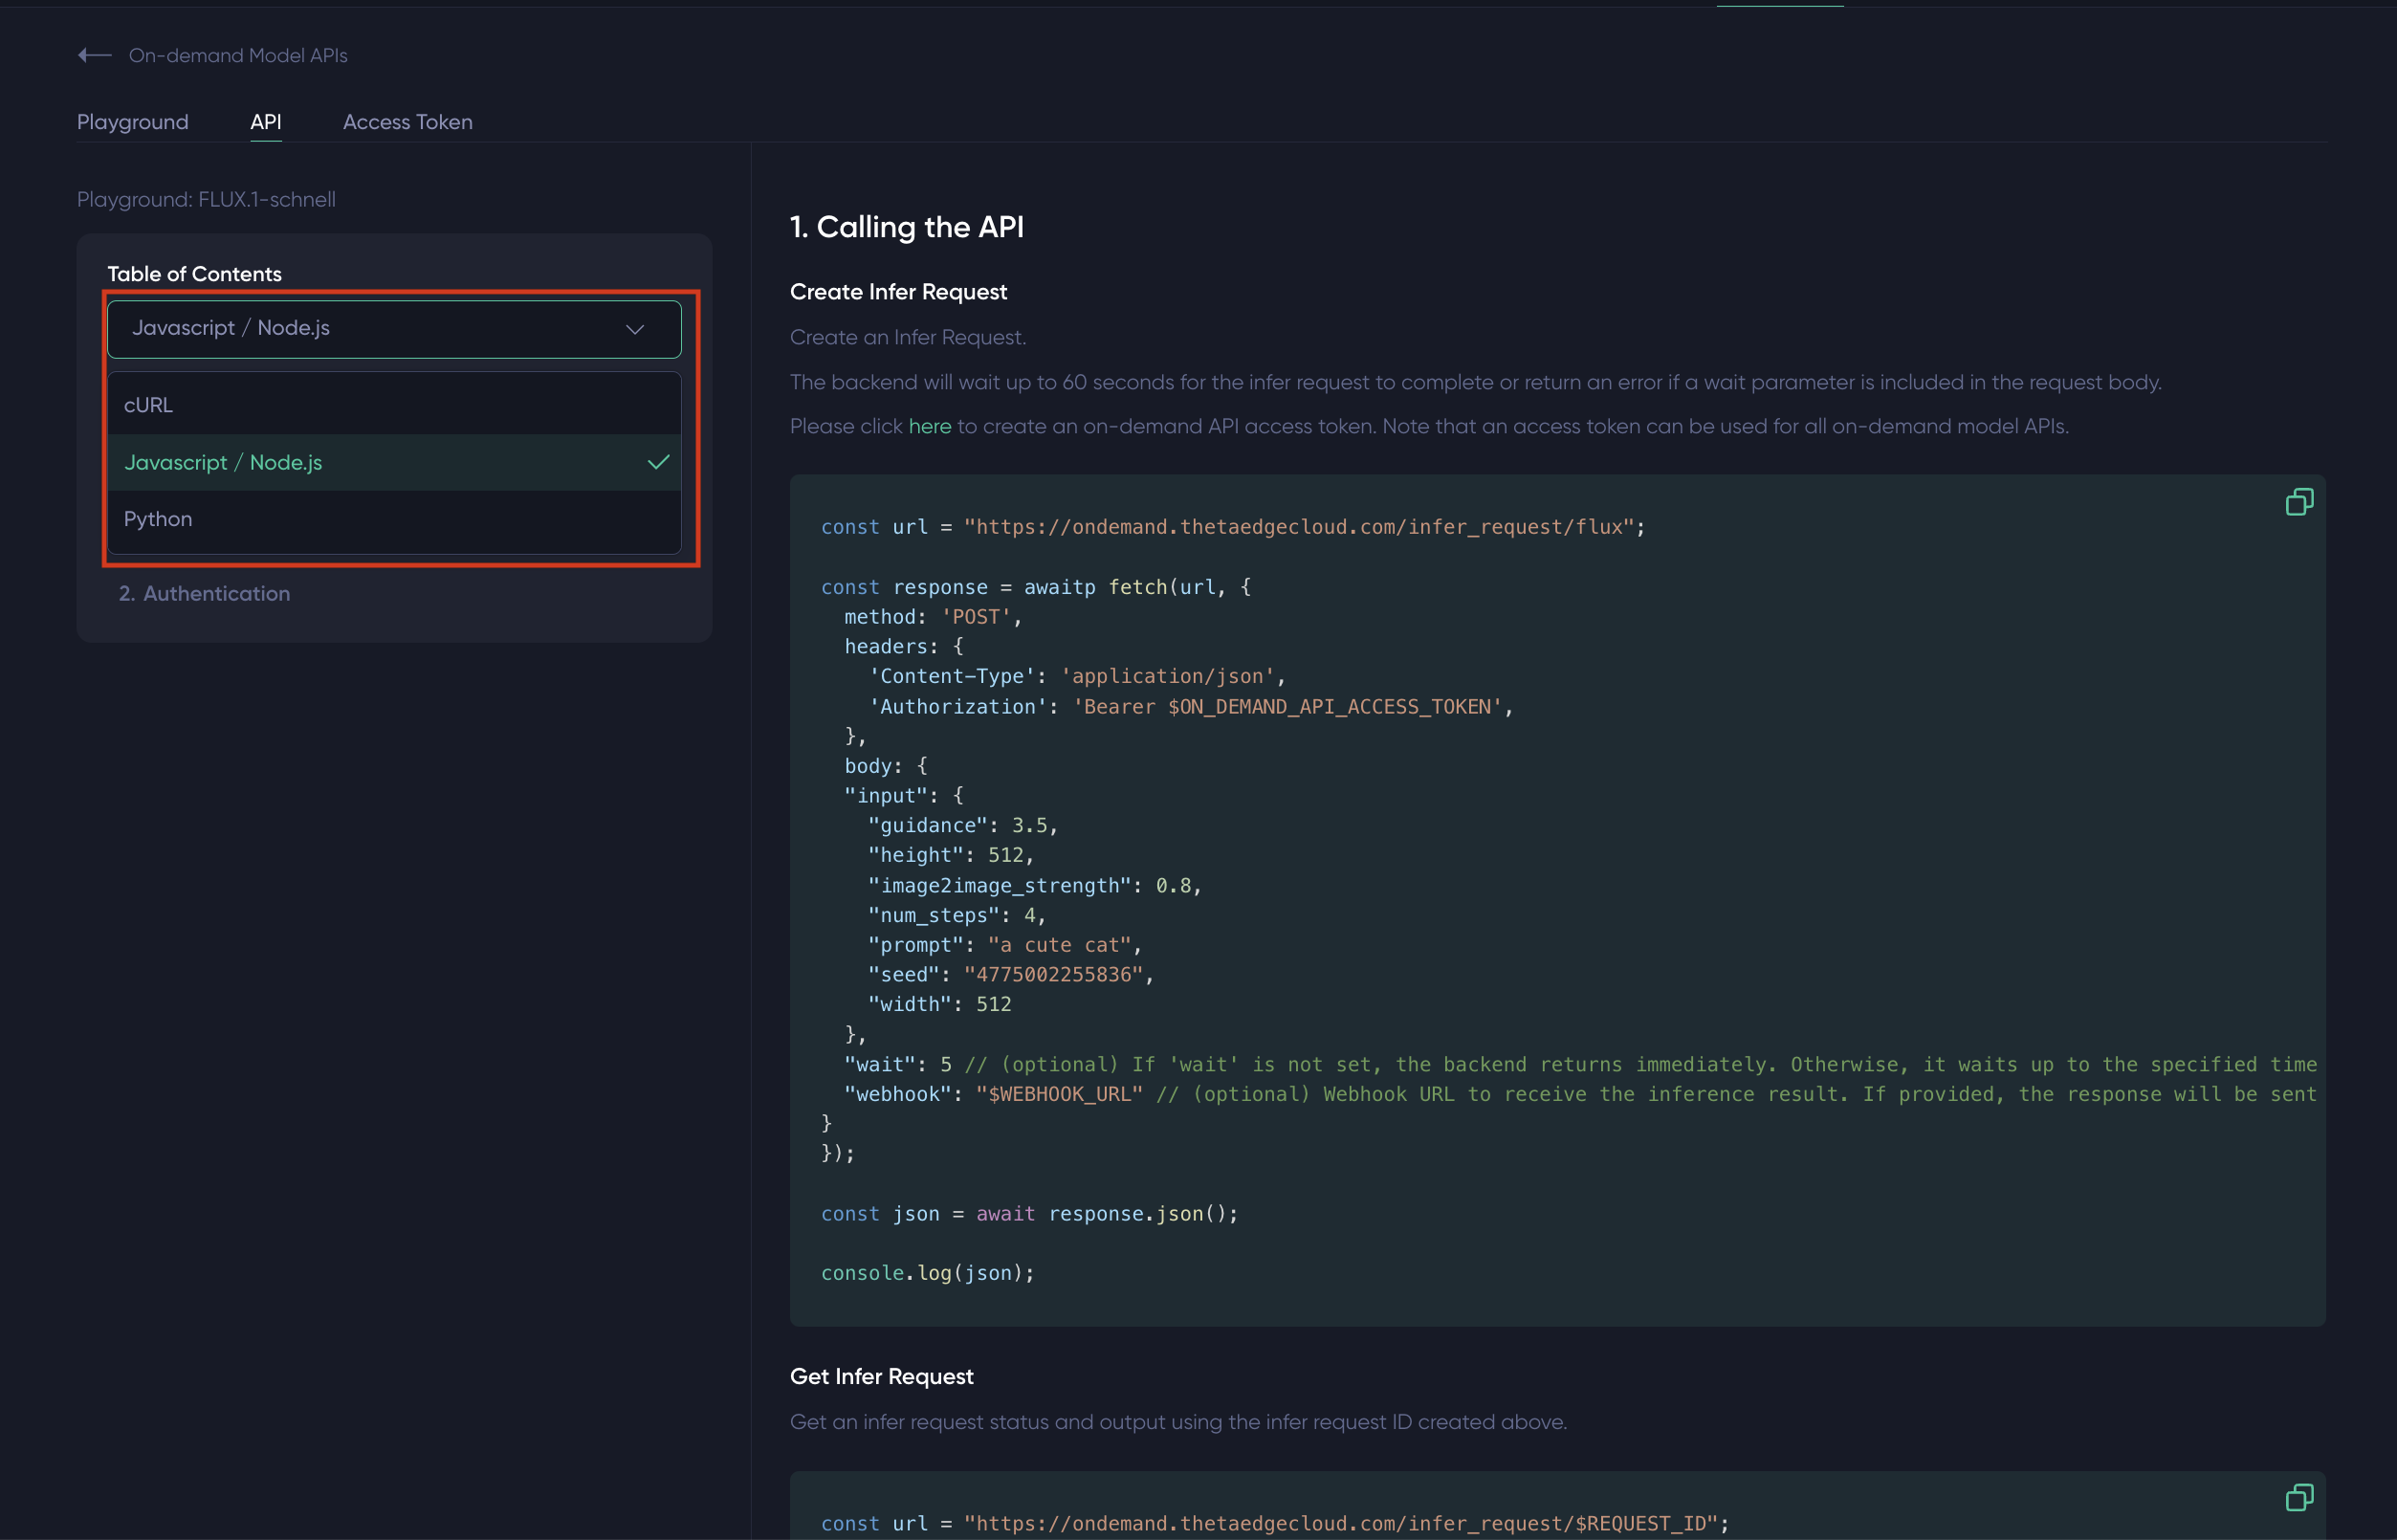Follow the green 'here' link

click(929, 426)
